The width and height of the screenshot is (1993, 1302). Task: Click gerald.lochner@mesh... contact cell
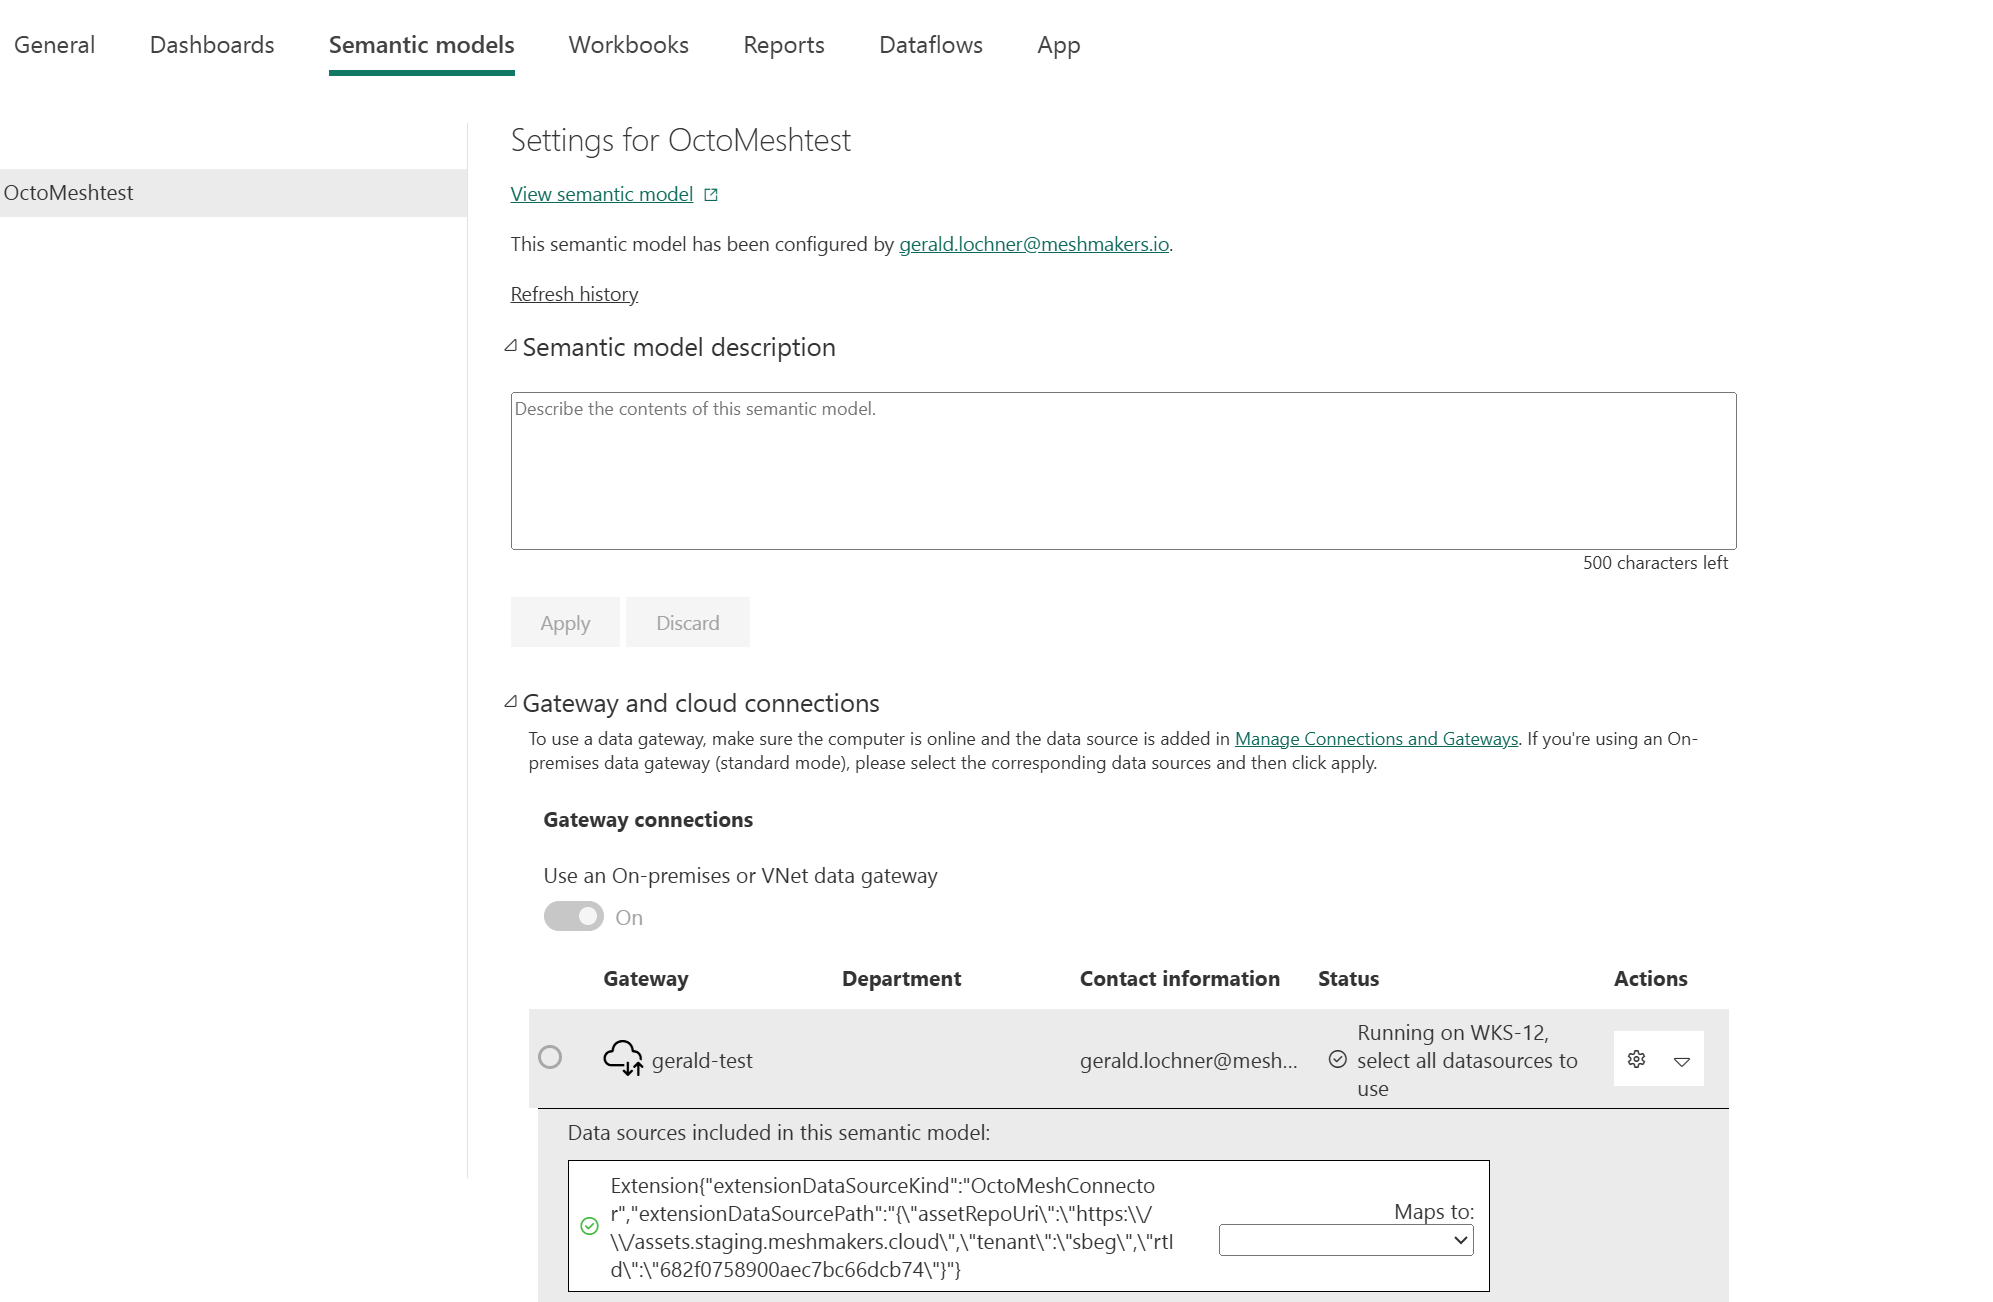tap(1189, 1061)
